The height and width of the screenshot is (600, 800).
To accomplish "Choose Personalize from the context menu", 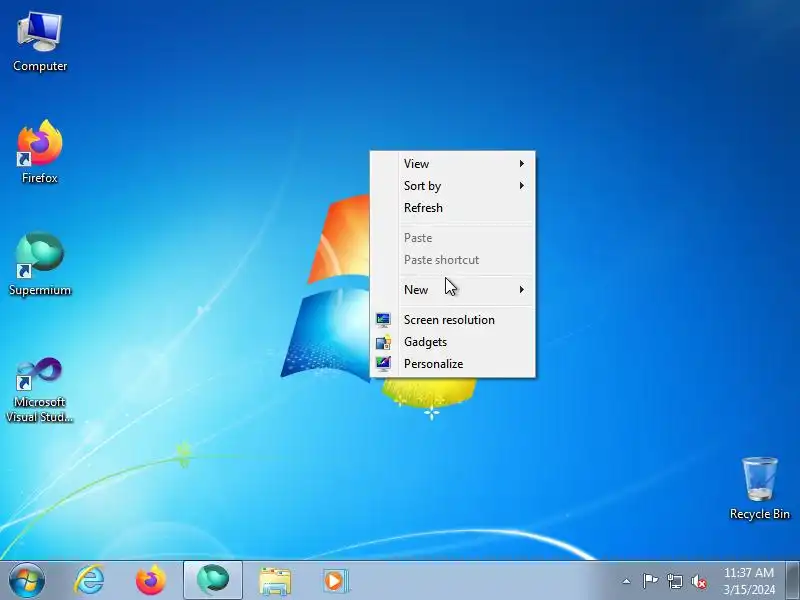I will (453, 364).
